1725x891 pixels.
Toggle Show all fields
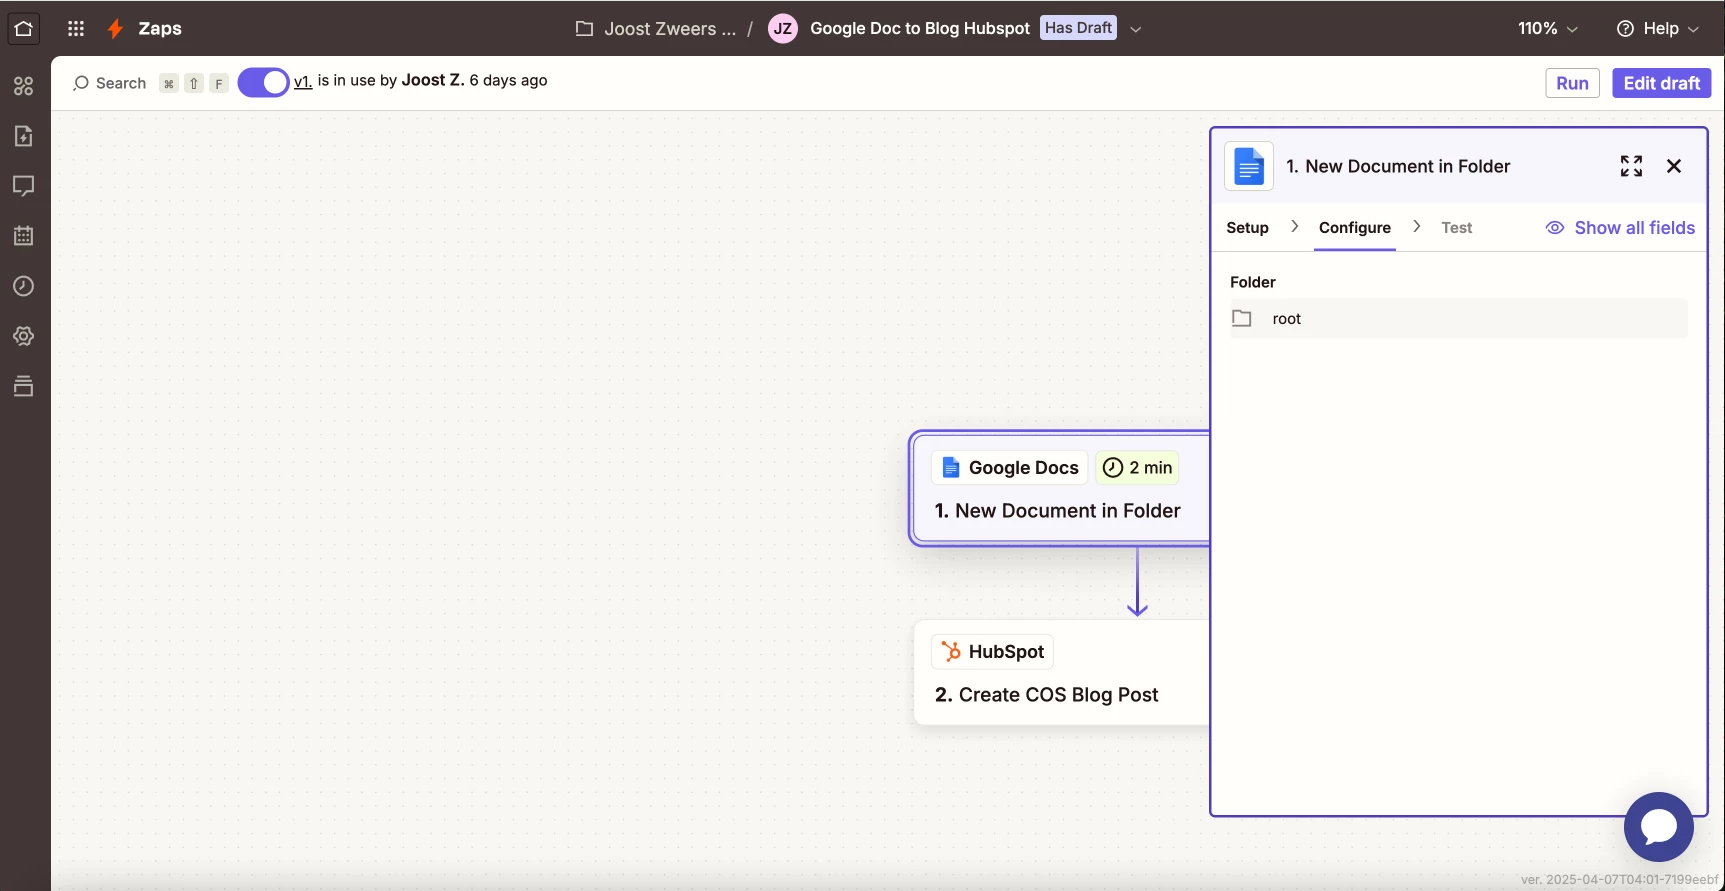click(1620, 228)
